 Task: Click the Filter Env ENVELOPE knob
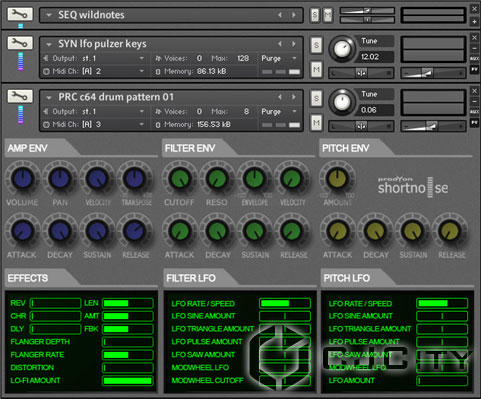(x=255, y=178)
